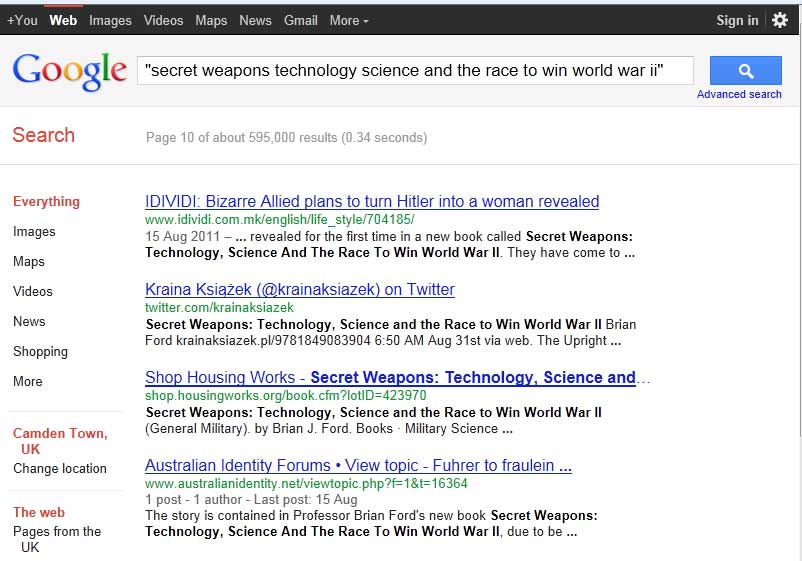Open the Australian Identity Forums result
The height and width of the screenshot is (561, 802).
pos(358,465)
